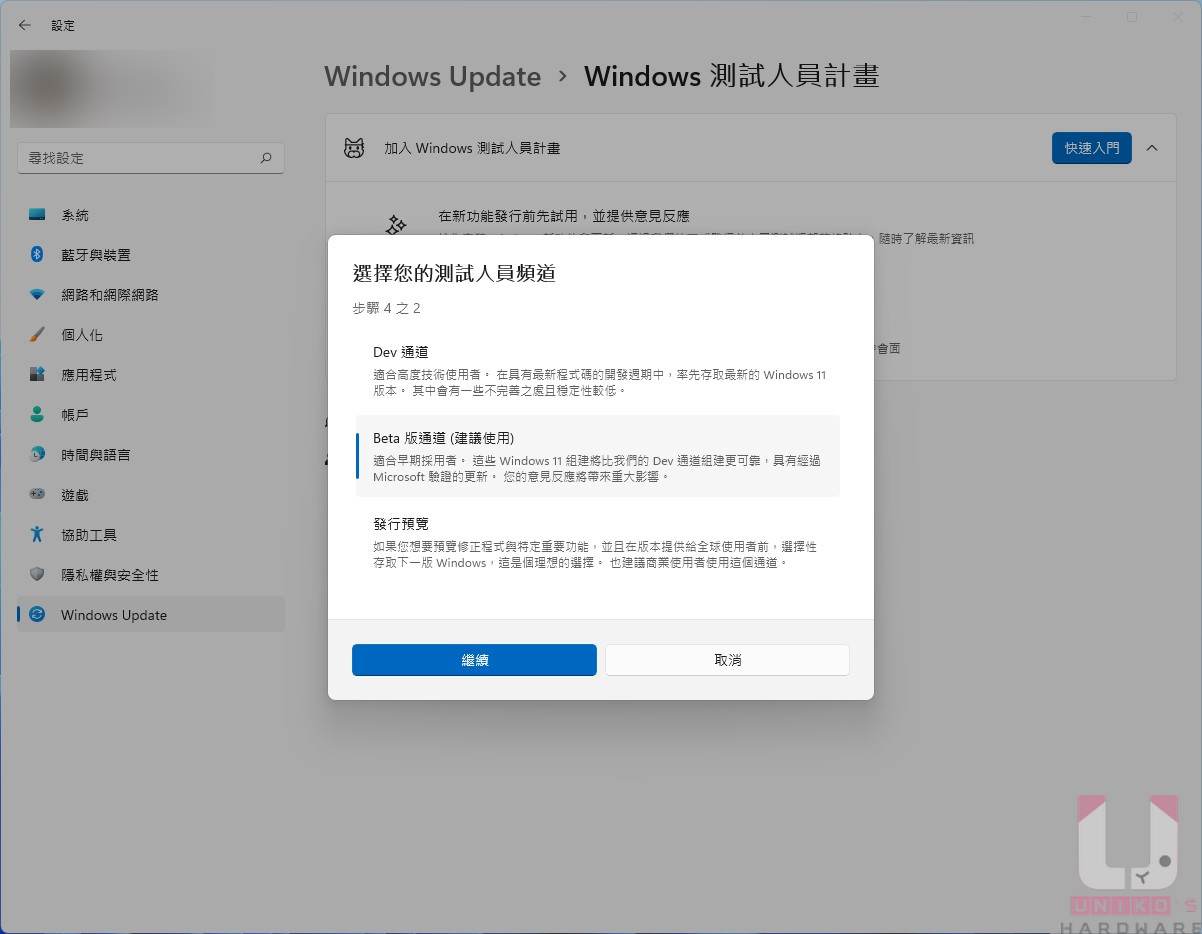Click the search magnifier icon

[x=266, y=158]
